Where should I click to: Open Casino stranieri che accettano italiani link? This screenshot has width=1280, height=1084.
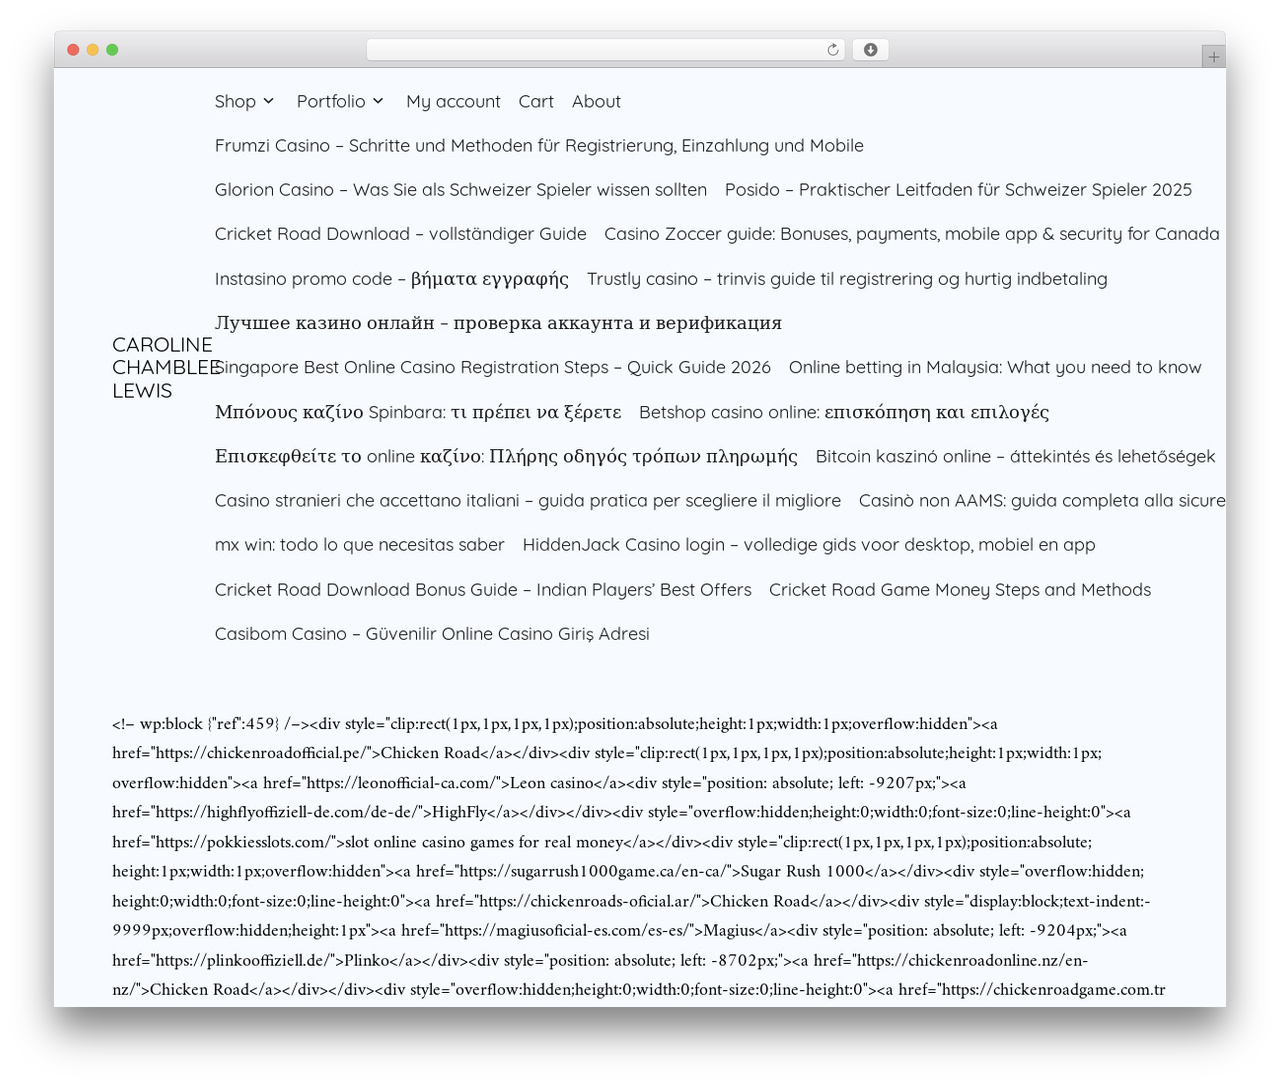pyautogui.click(x=528, y=501)
